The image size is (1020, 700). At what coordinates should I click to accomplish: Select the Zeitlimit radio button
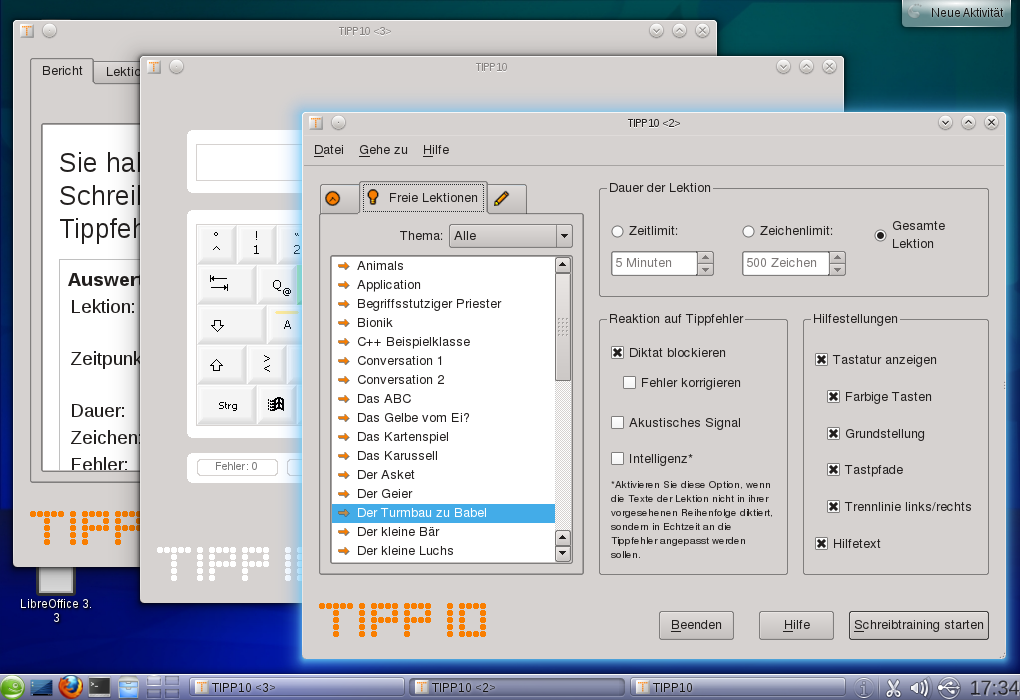click(x=617, y=231)
